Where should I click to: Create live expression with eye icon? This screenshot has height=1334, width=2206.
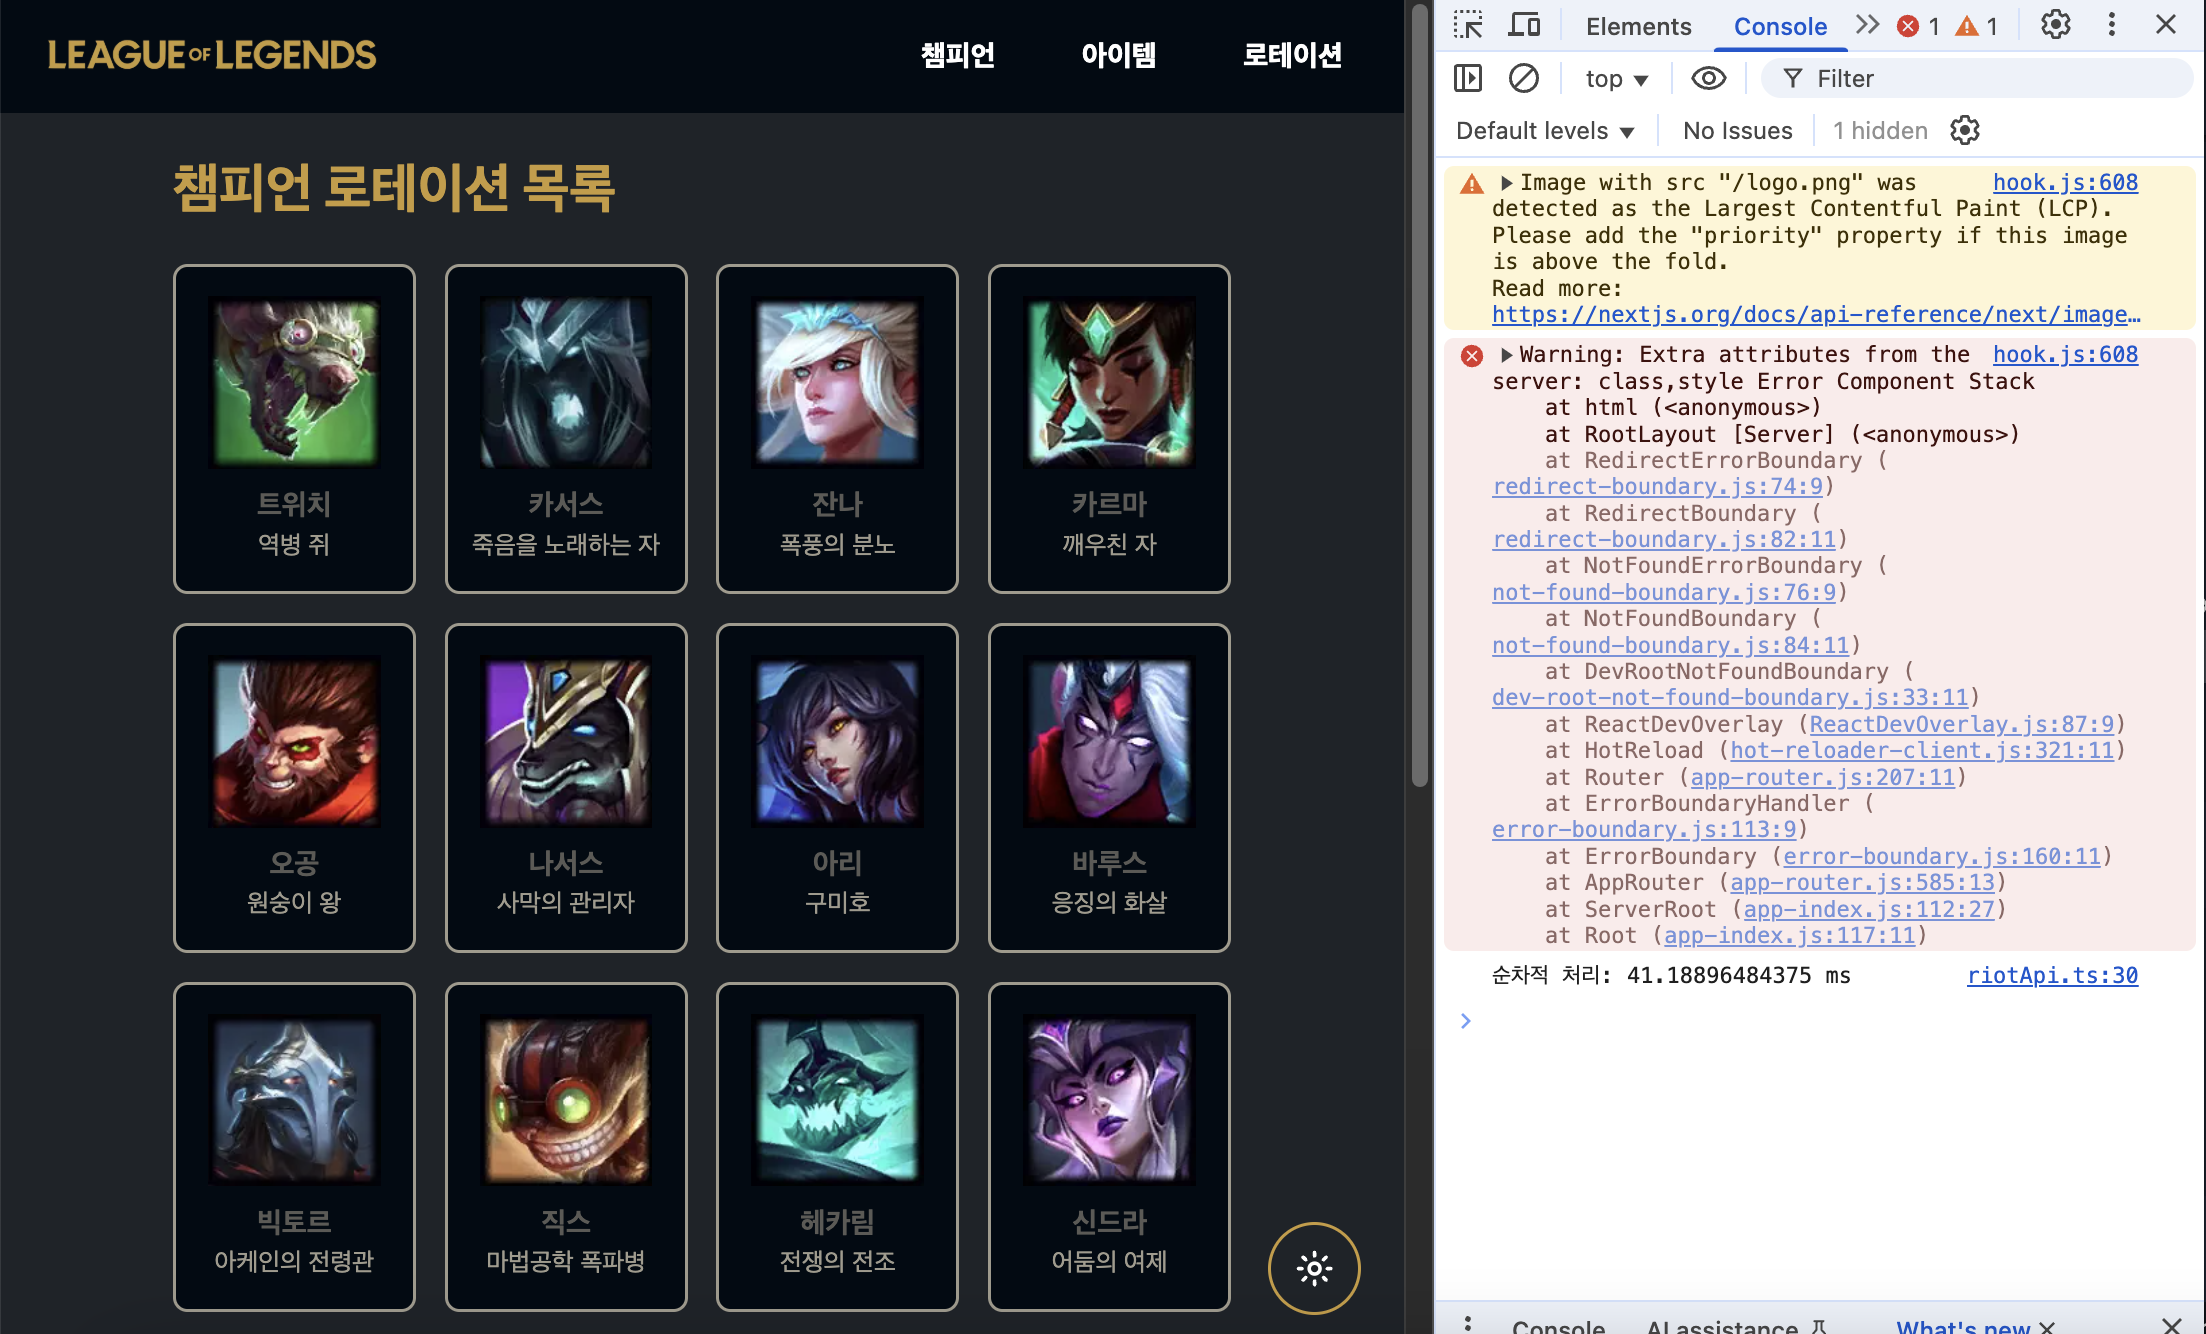[x=1708, y=78]
